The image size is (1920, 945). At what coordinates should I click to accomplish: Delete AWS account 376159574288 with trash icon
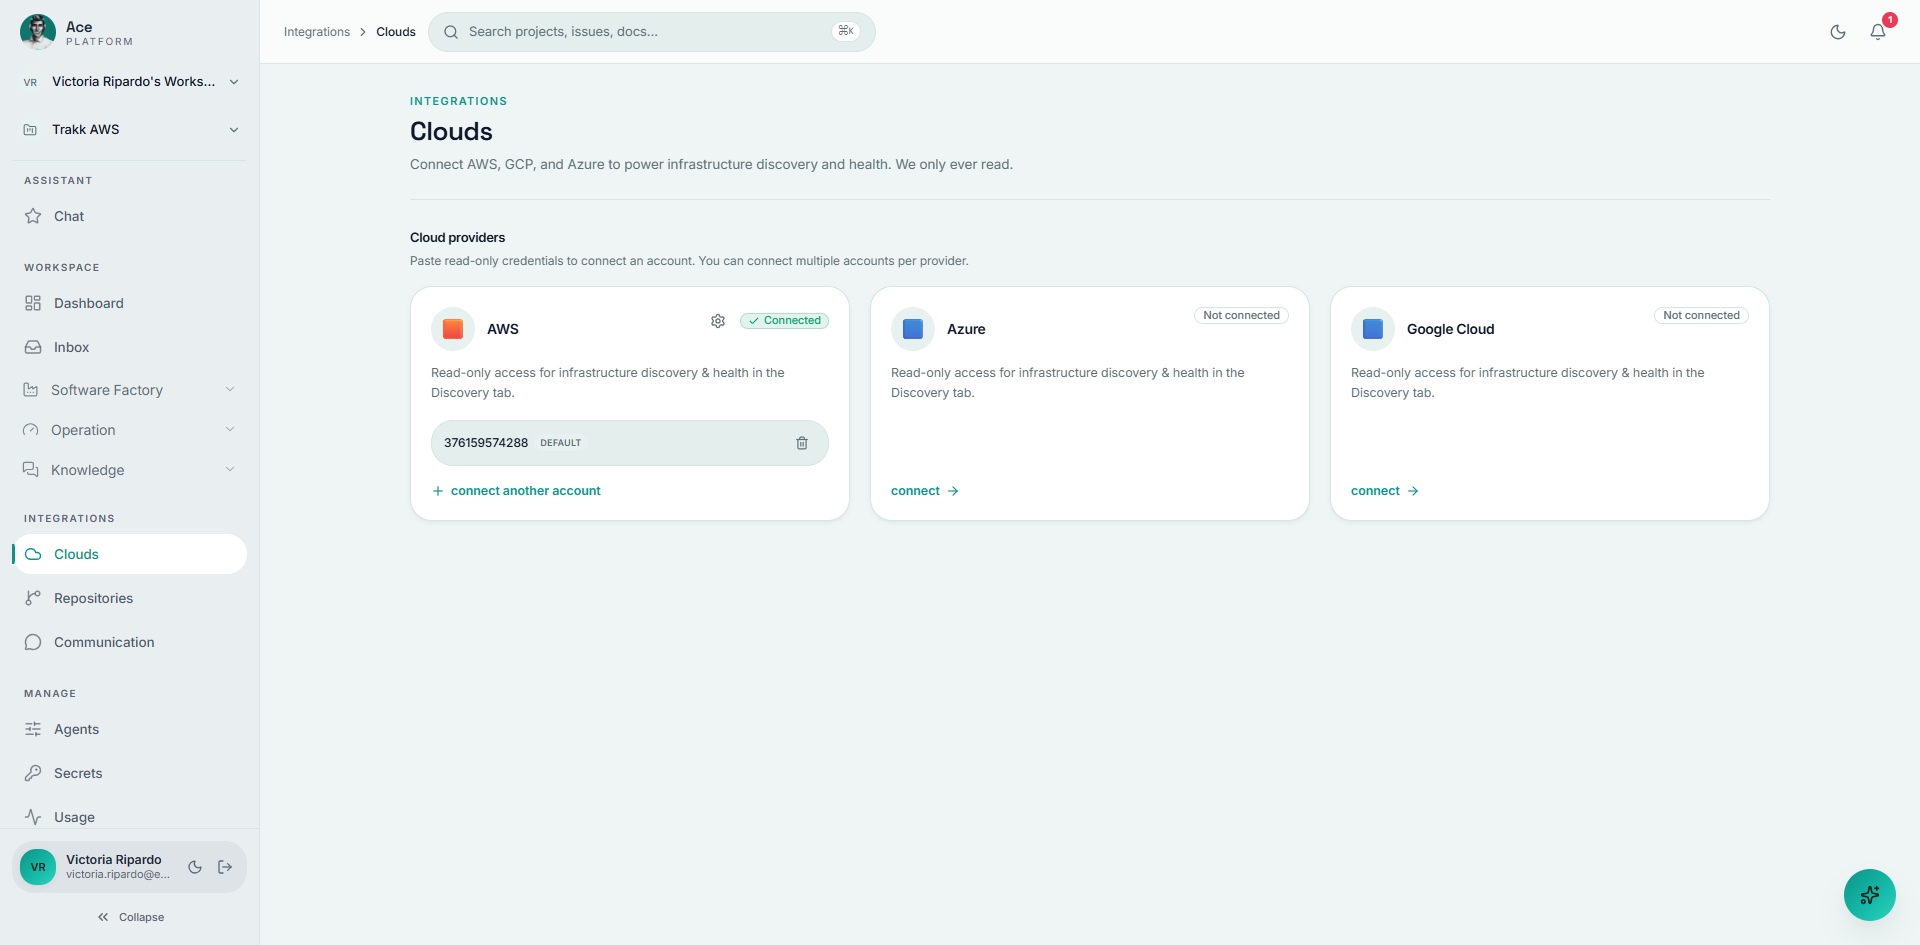[802, 443]
